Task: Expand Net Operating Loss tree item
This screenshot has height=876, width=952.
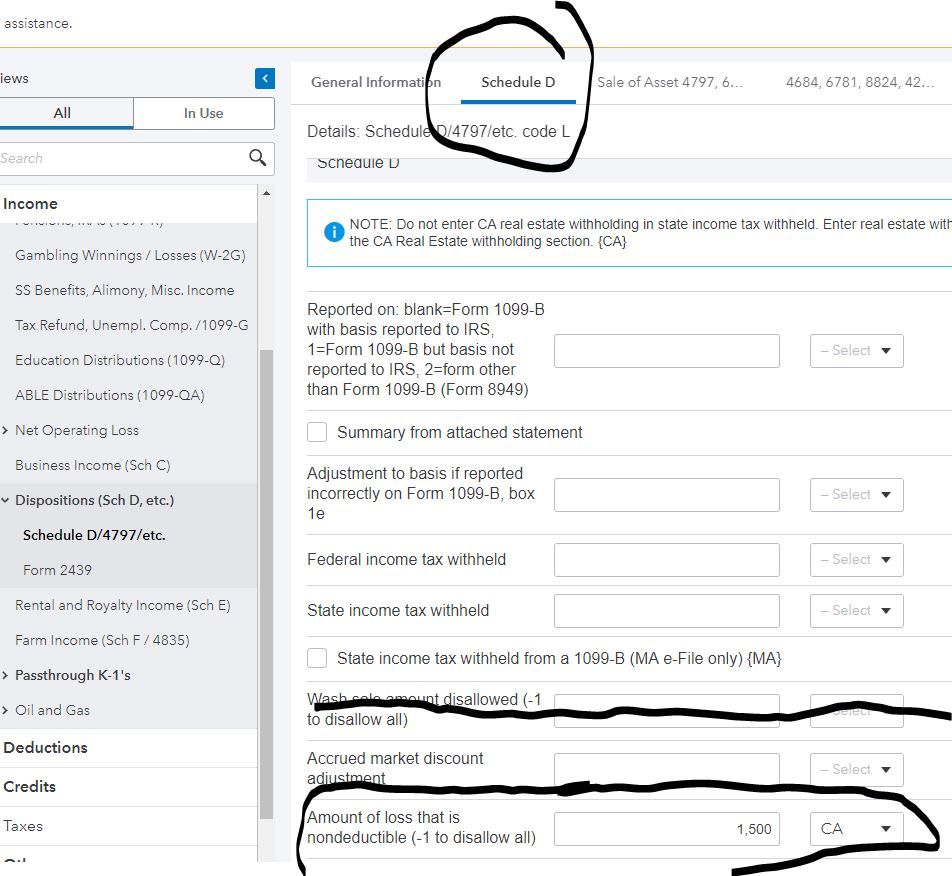Action: (6, 430)
